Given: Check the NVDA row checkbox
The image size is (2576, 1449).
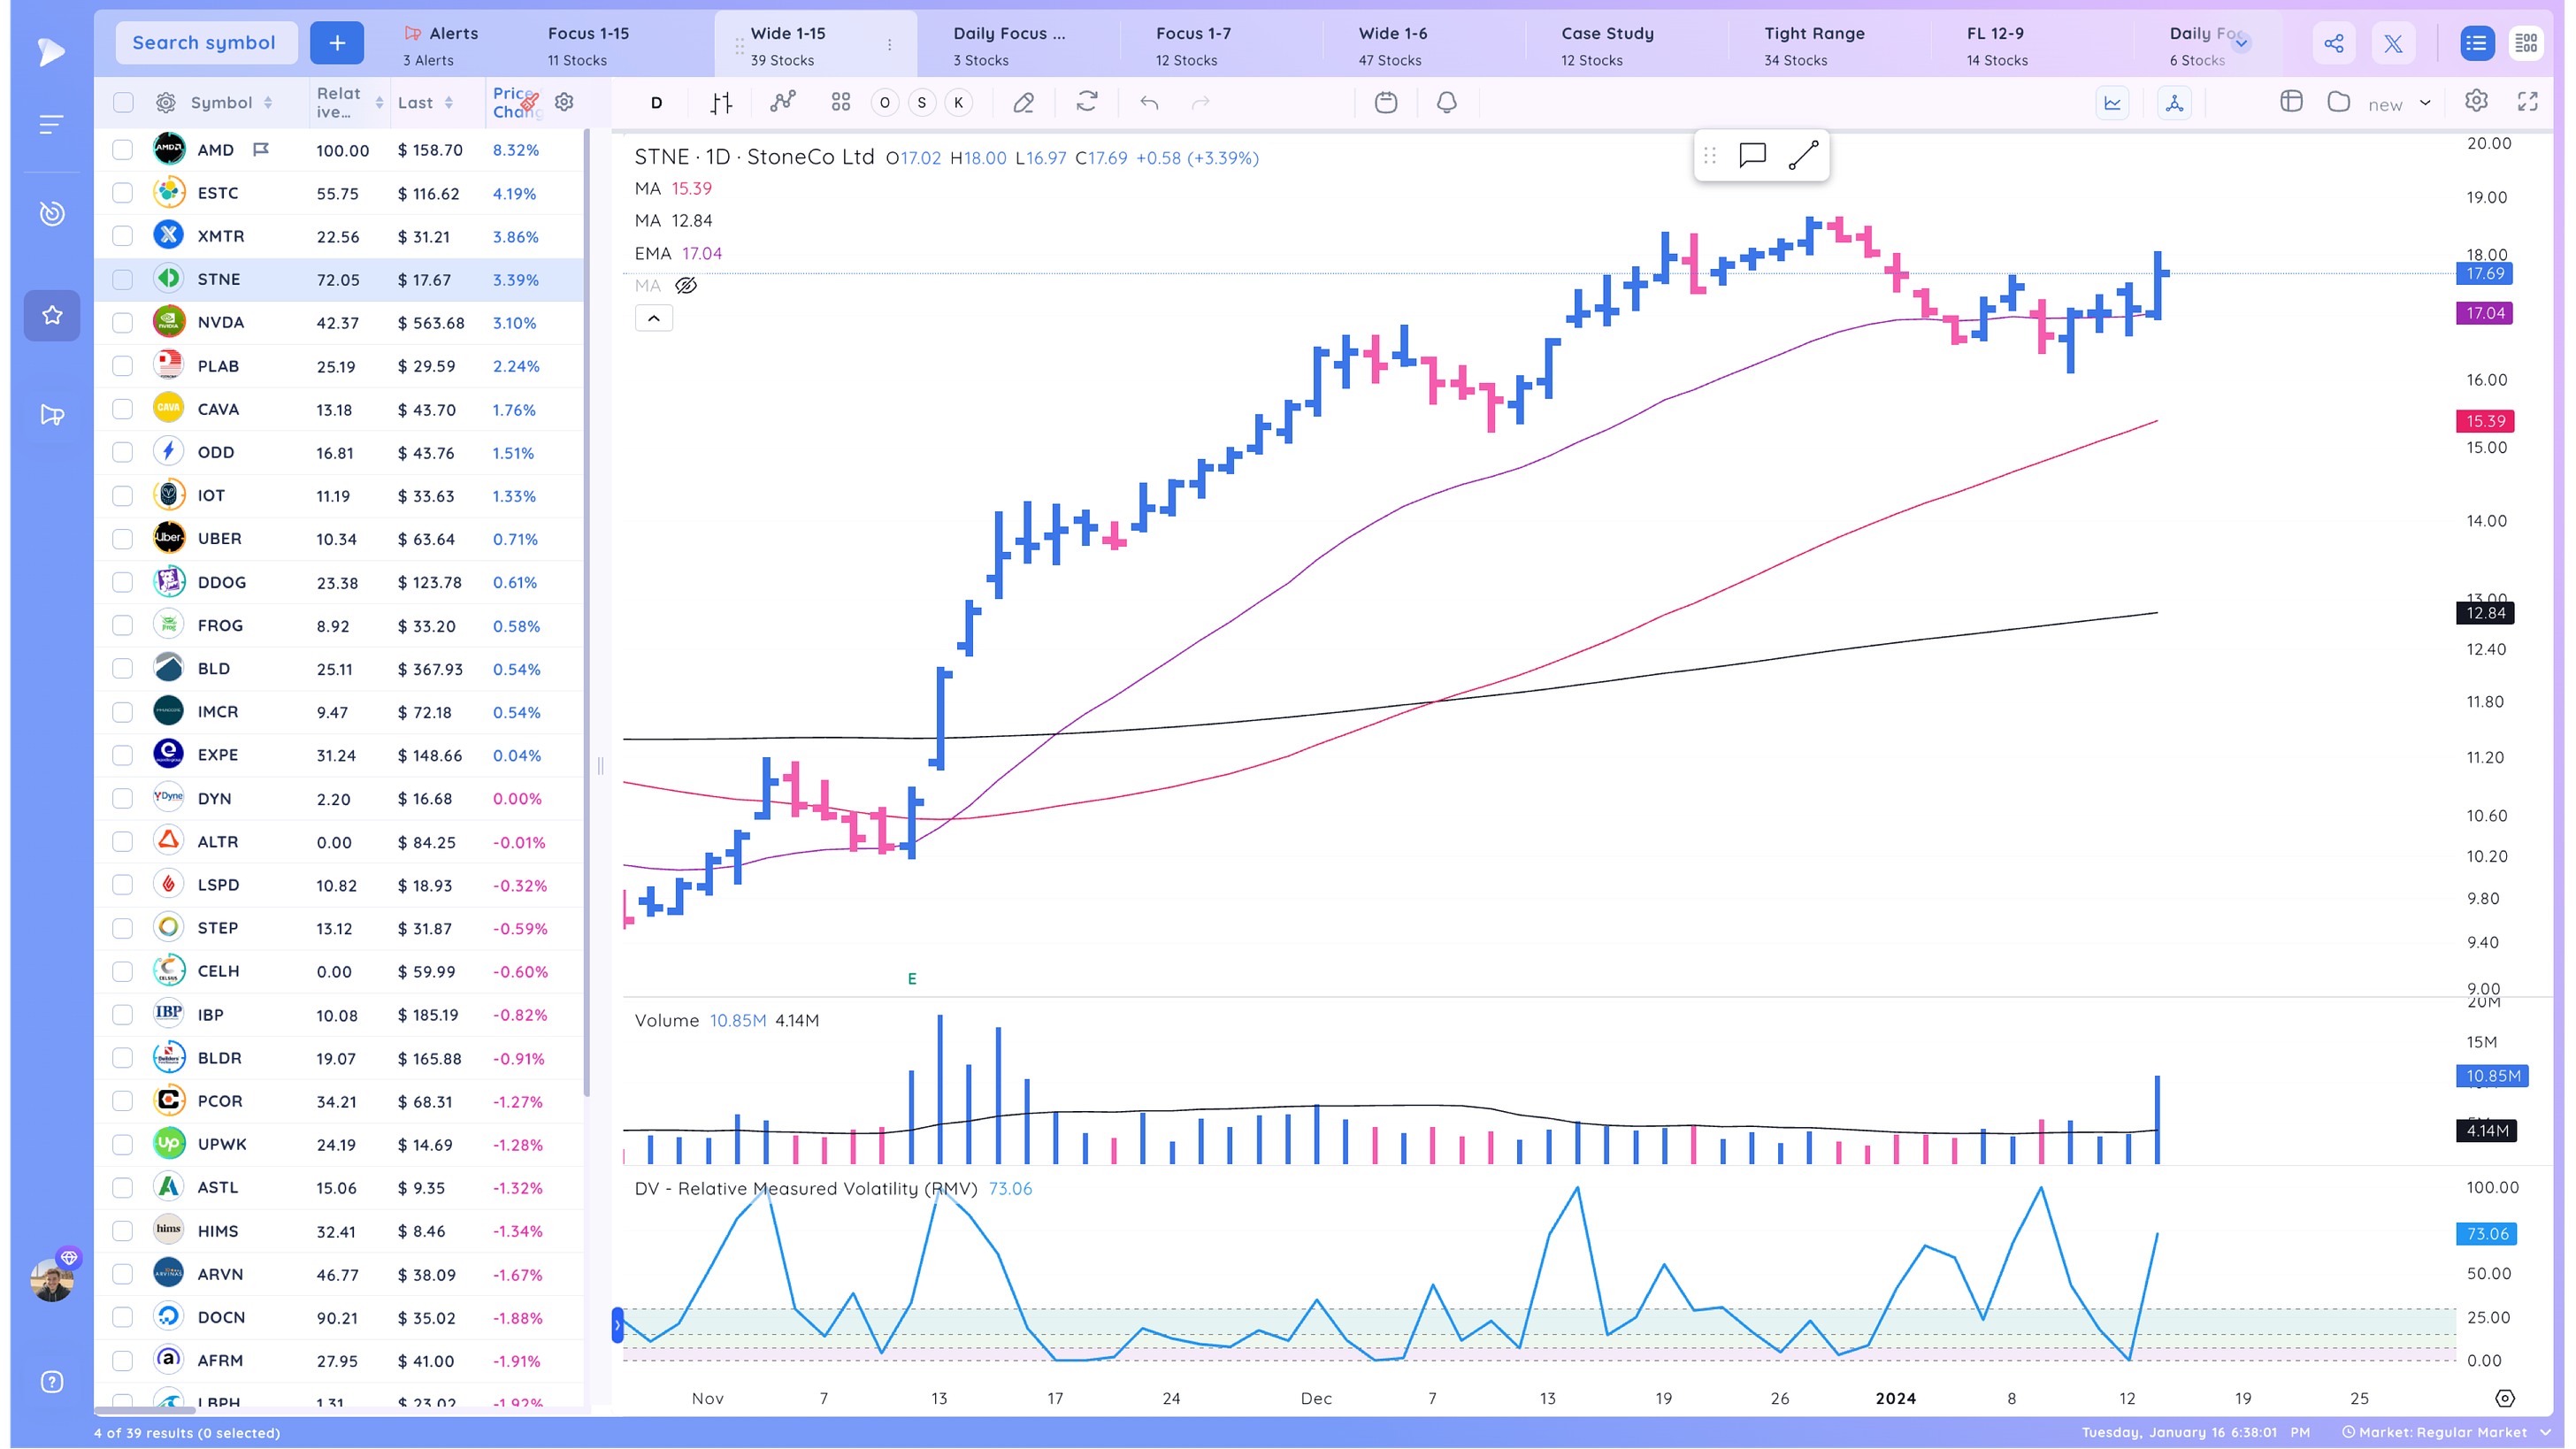Looking at the screenshot, I should point(123,322).
